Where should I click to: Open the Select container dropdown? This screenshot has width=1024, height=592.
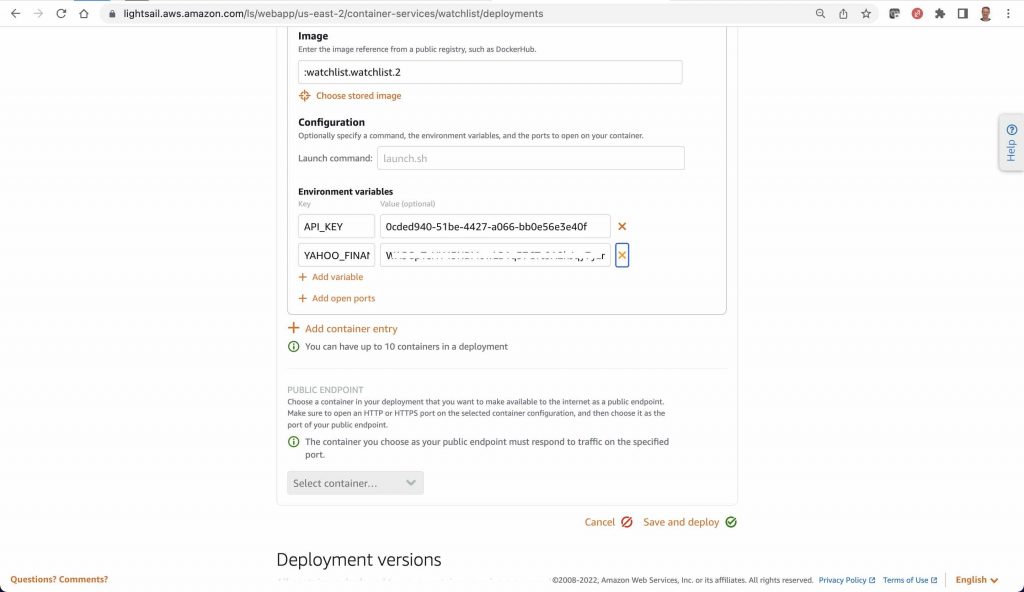[355, 482]
